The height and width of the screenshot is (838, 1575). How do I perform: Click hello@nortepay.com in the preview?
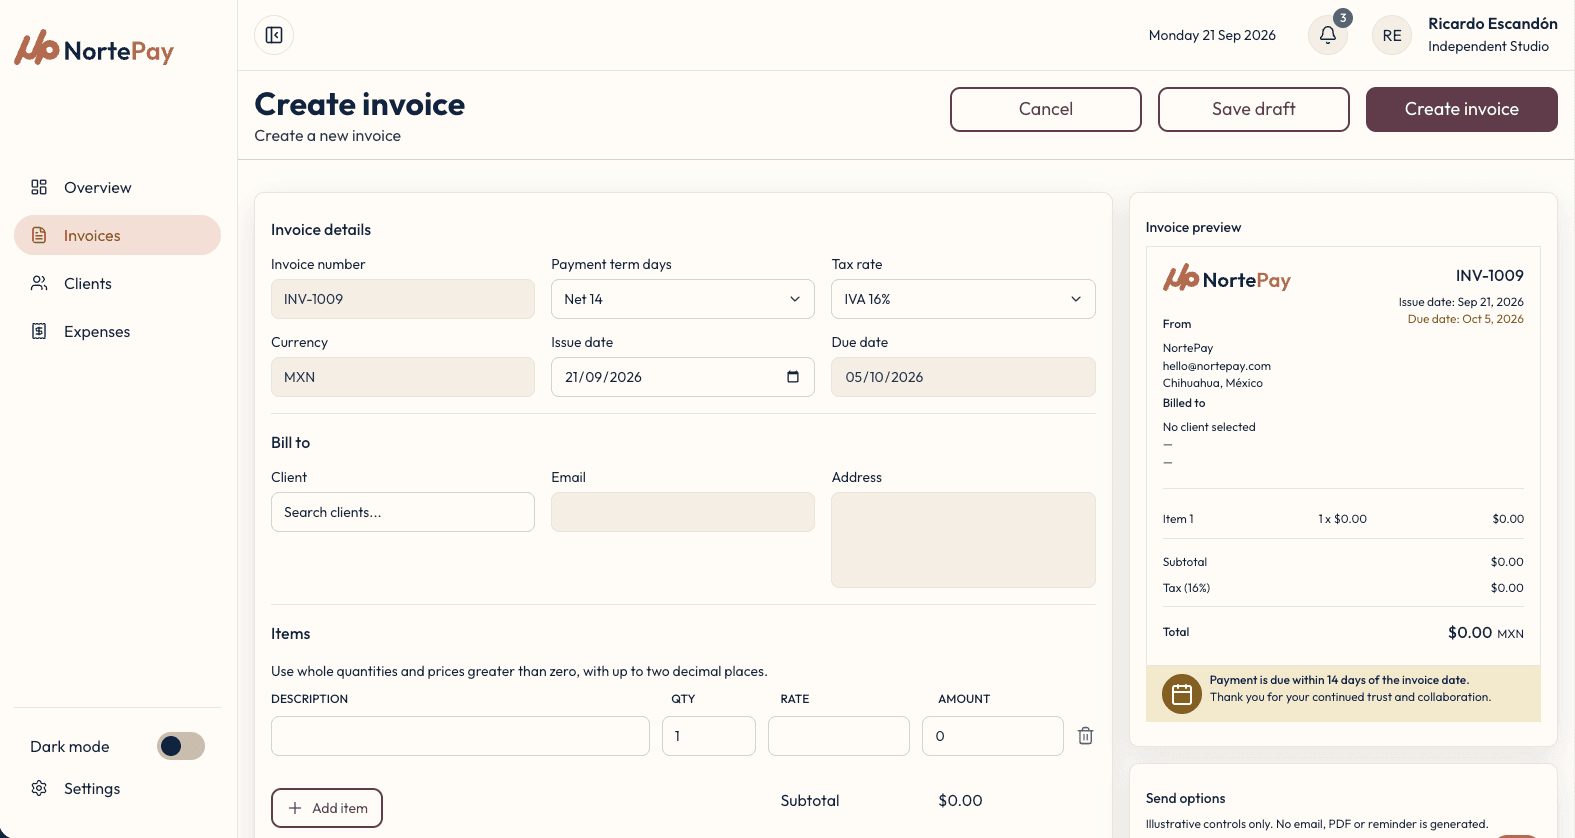1217,366
